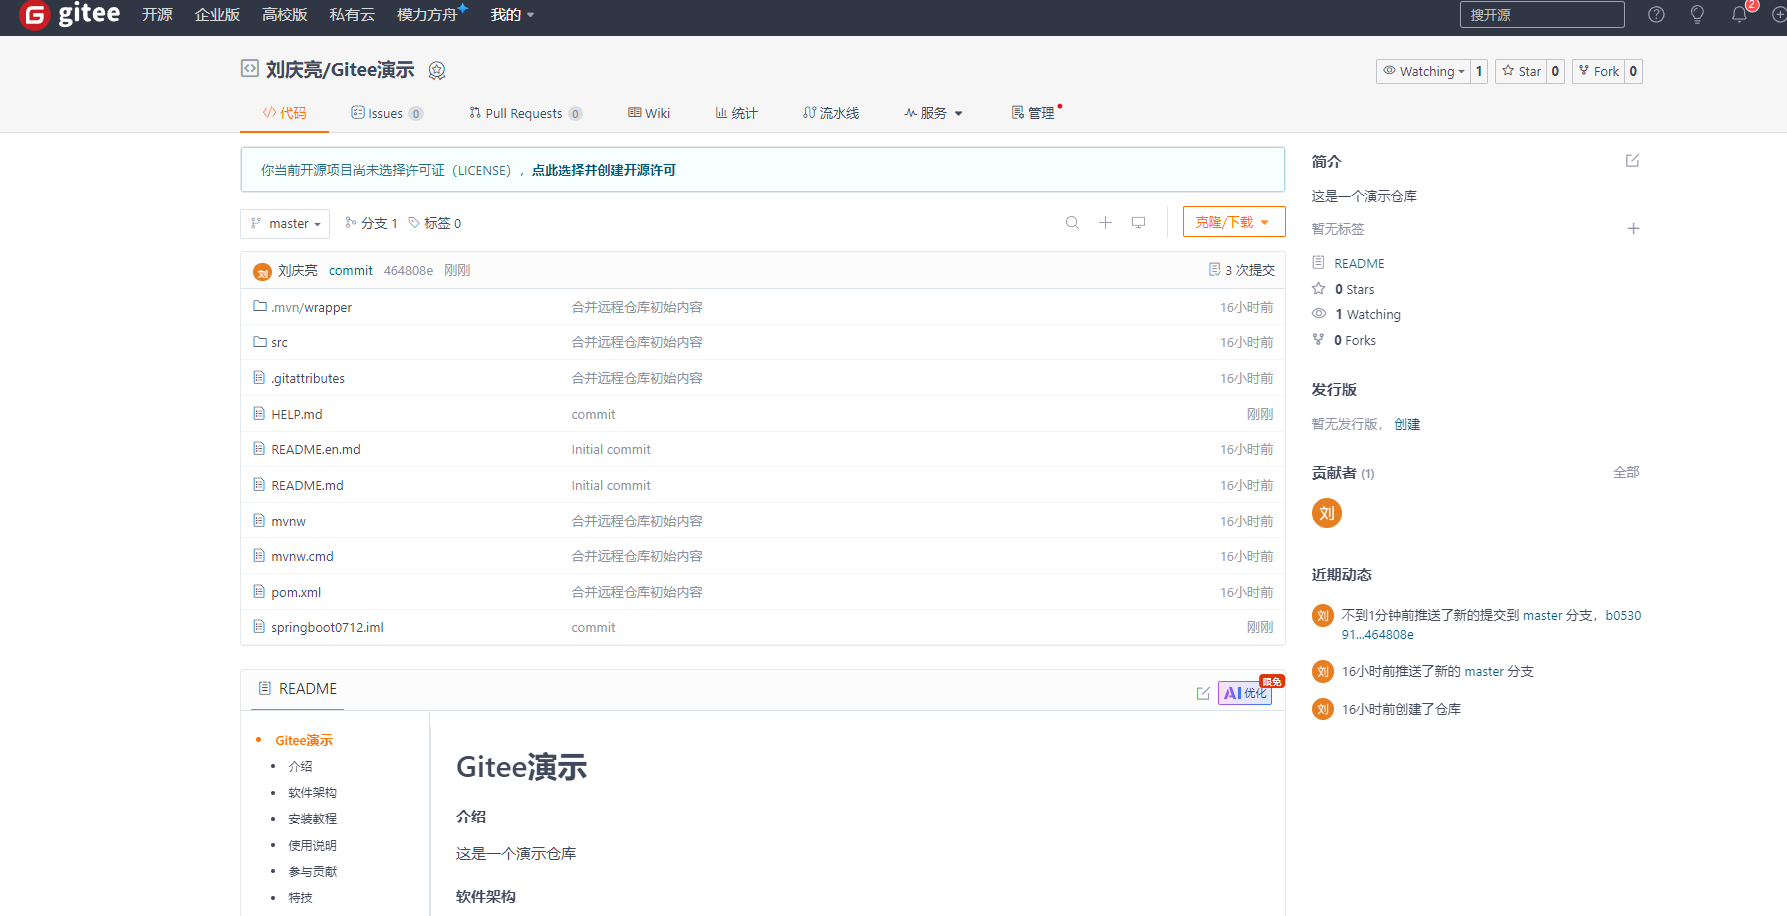Focus the 搜开源 search box
The image size is (1787, 916).
point(1542,14)
